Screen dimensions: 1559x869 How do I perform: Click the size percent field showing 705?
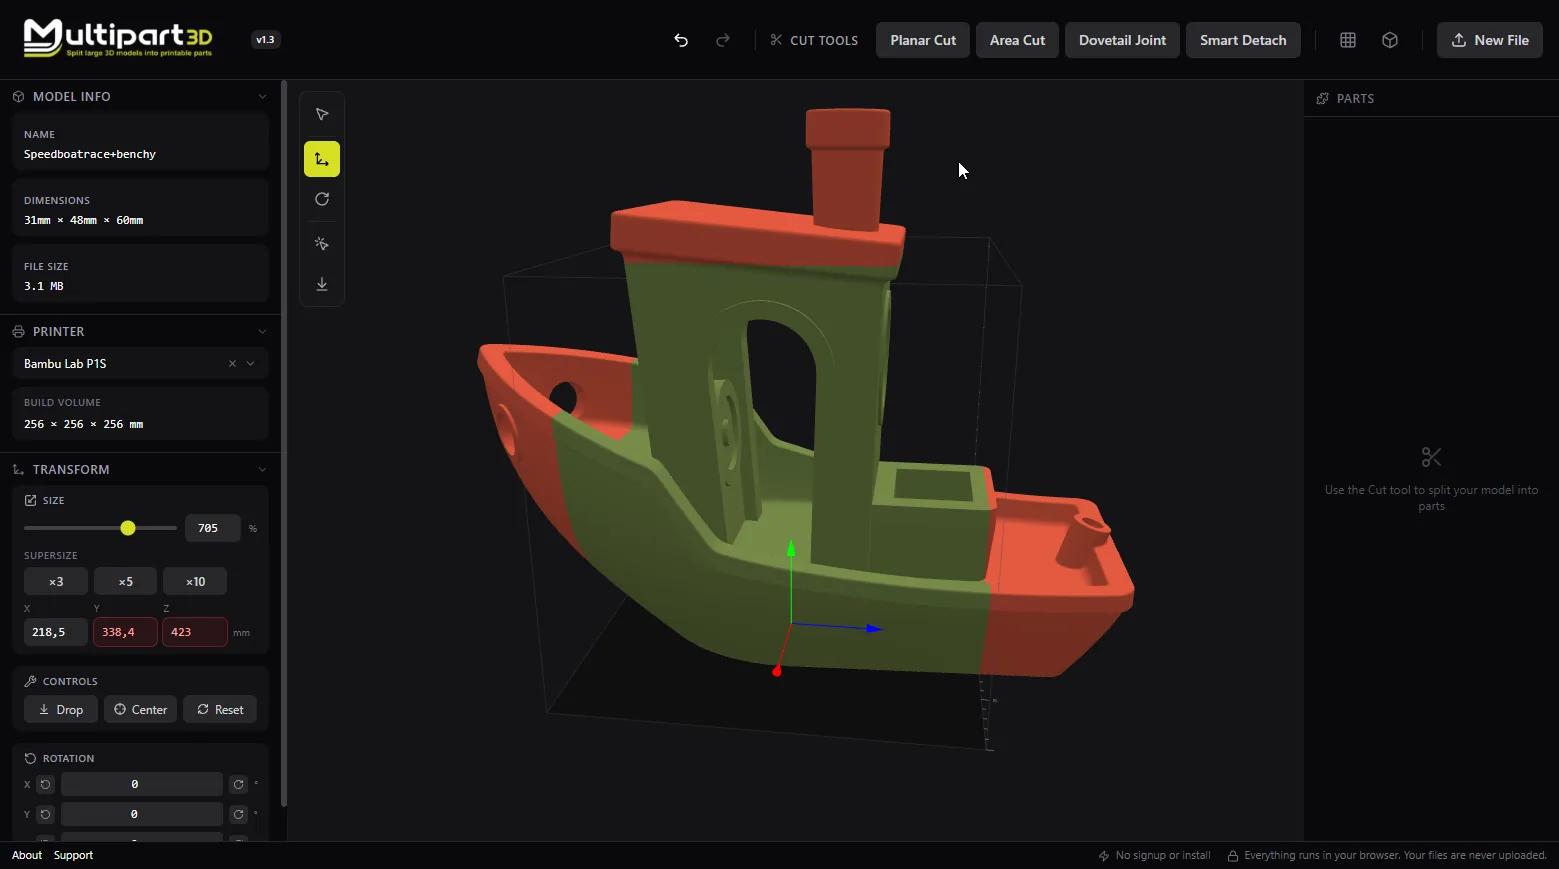pos(212,528)
